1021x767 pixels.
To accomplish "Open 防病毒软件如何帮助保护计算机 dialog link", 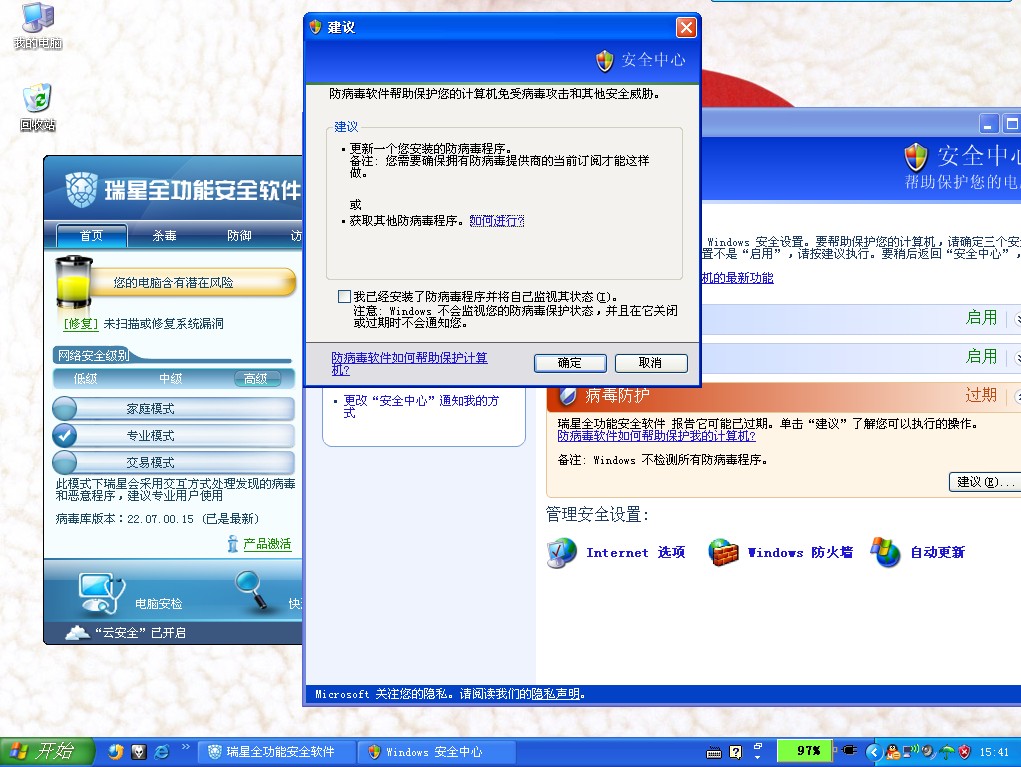I will [x=409, y=363].
